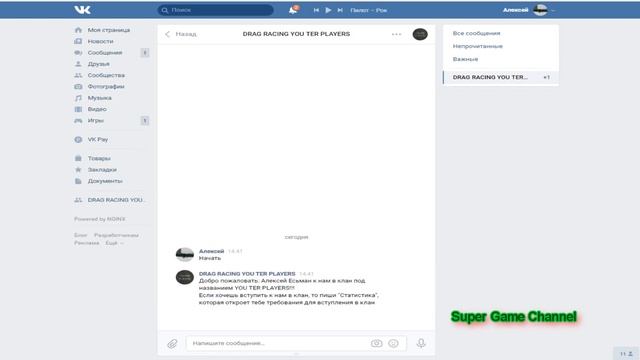Open the online friends counter in bottom corner

627,353
